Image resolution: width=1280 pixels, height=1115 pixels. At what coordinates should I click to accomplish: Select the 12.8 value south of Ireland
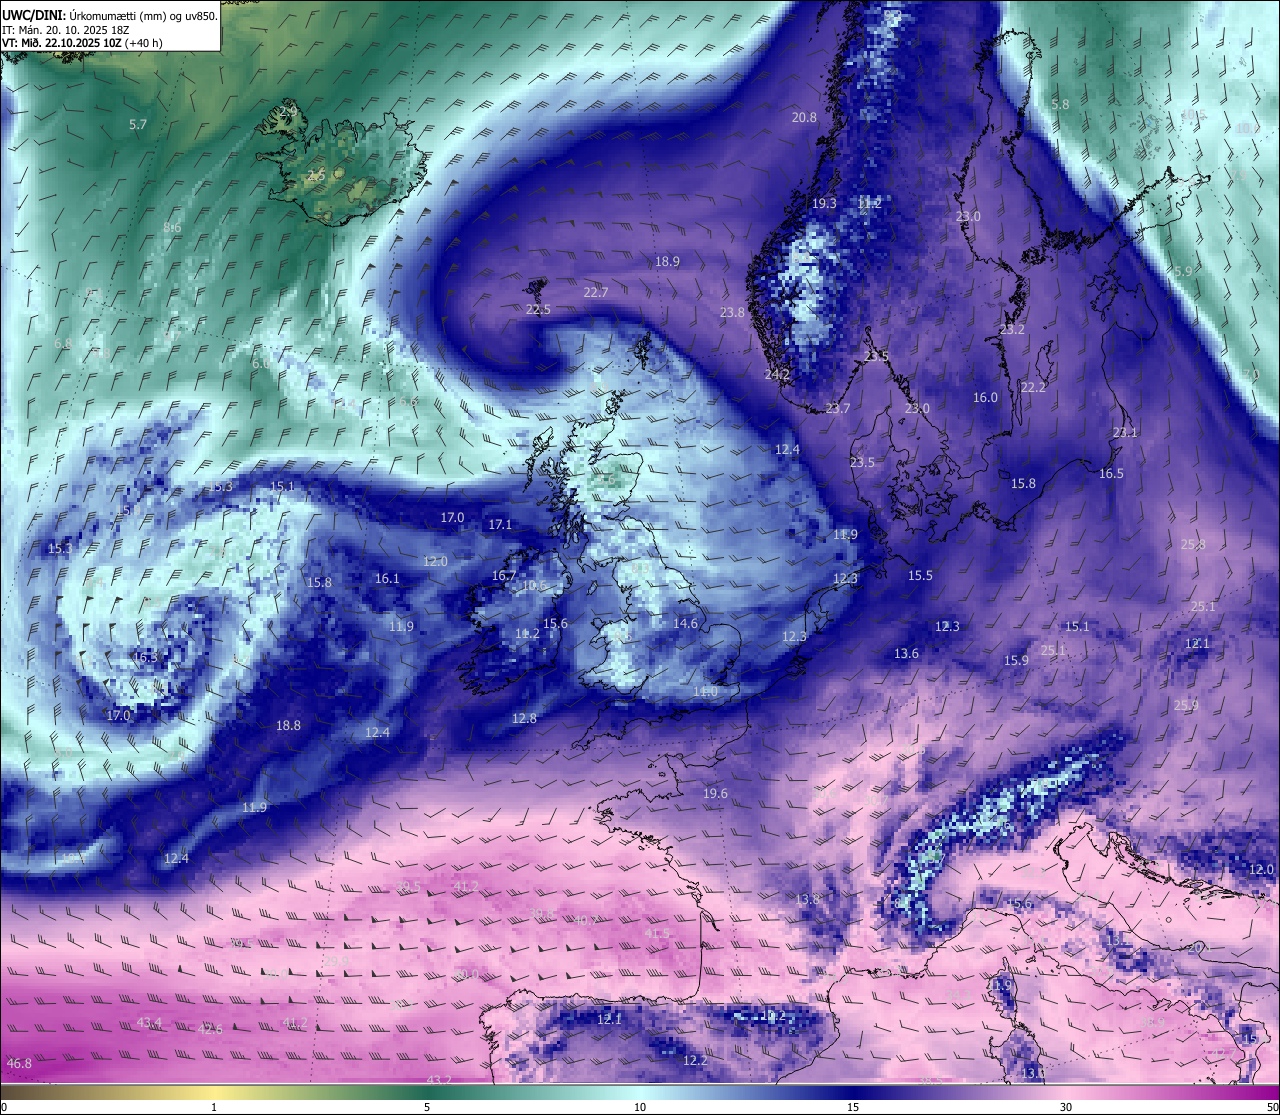point(524,718)
